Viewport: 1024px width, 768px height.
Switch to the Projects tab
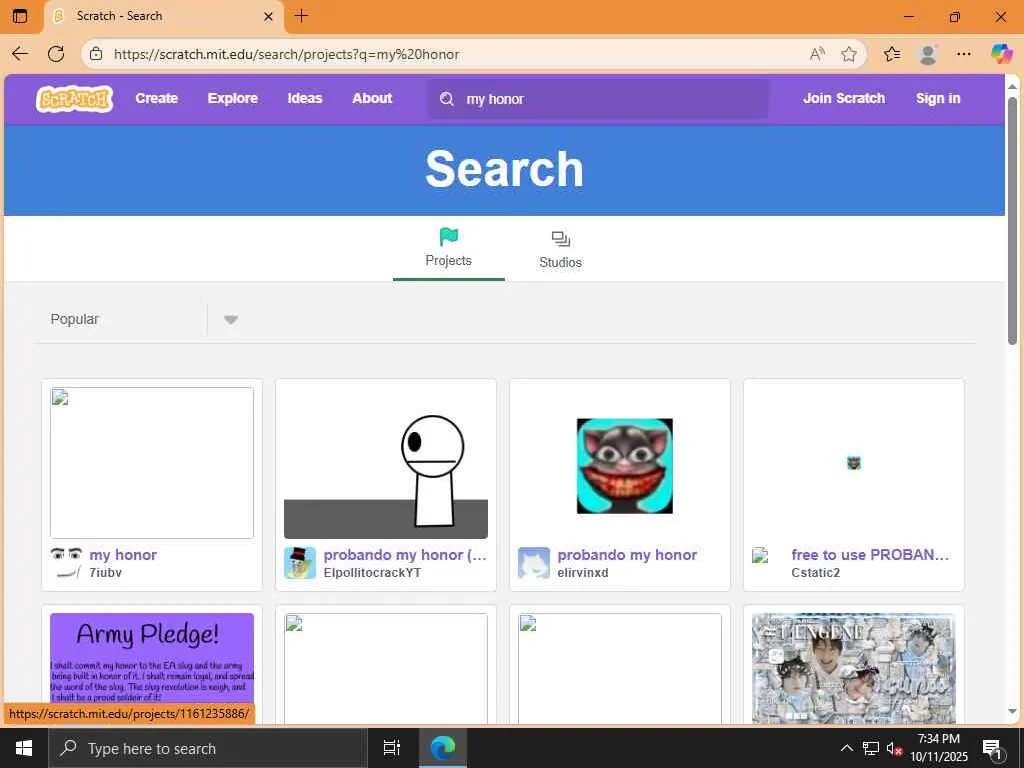point(449,249)
